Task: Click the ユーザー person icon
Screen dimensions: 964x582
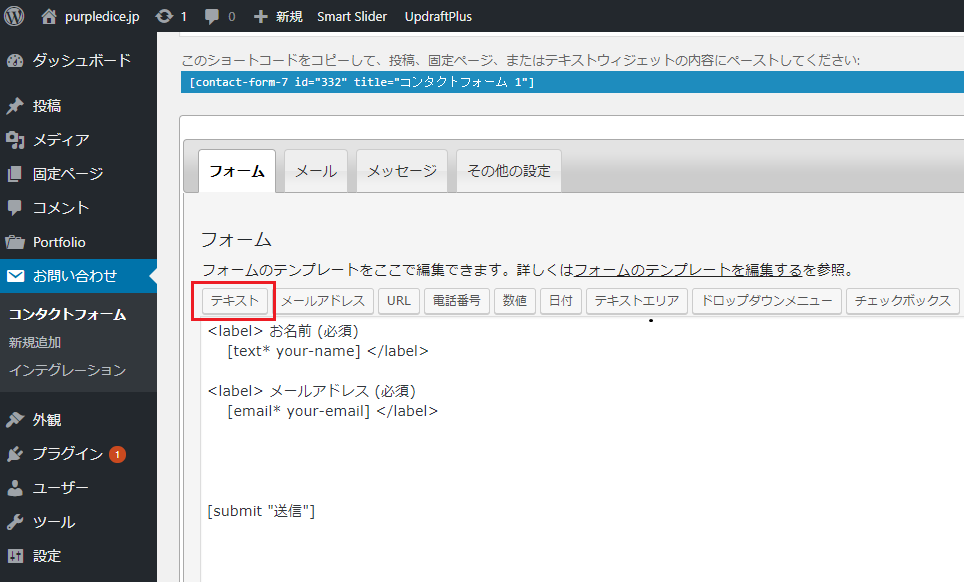Action: pos(15,488)
